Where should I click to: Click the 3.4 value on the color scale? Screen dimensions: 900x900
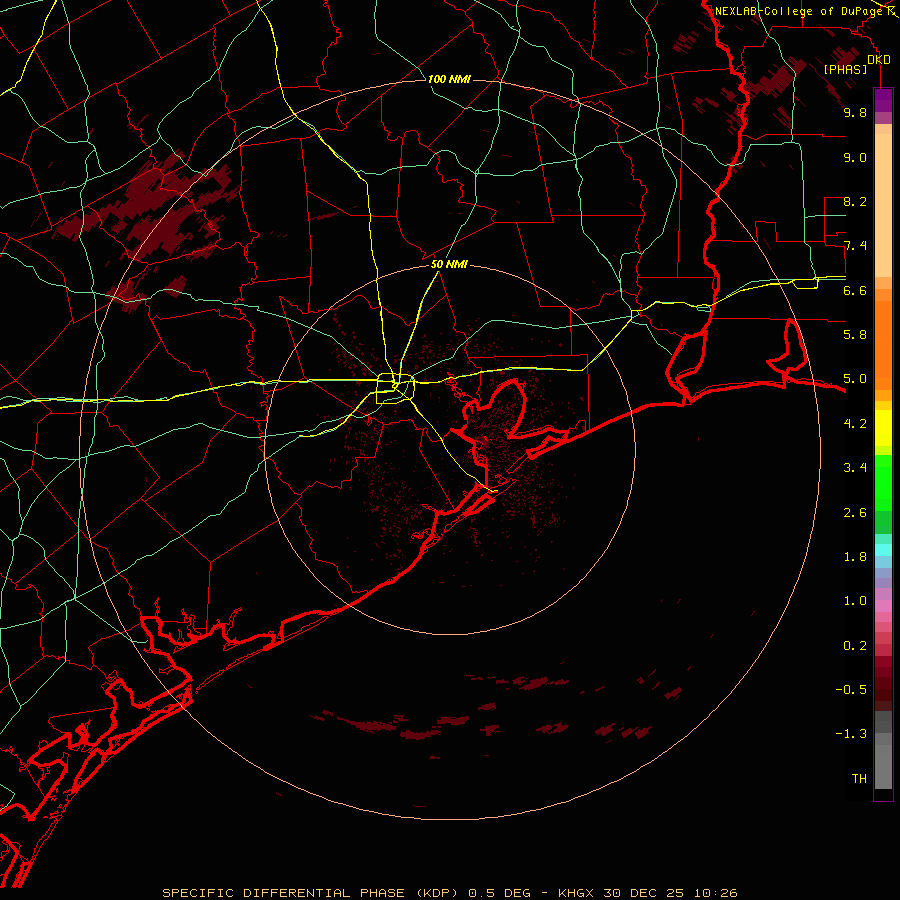pyautogui.click(x=855, y=468)
